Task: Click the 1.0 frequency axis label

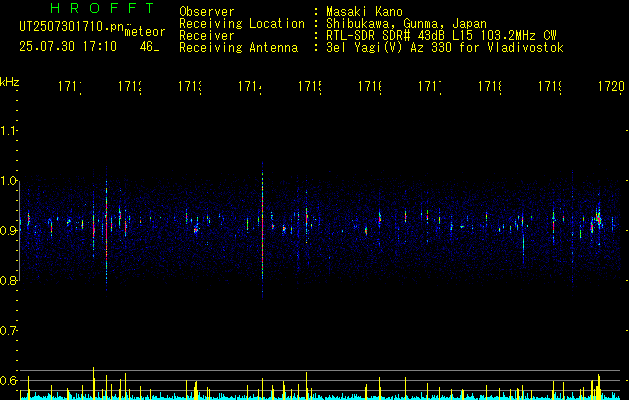Action: [8, 181]
